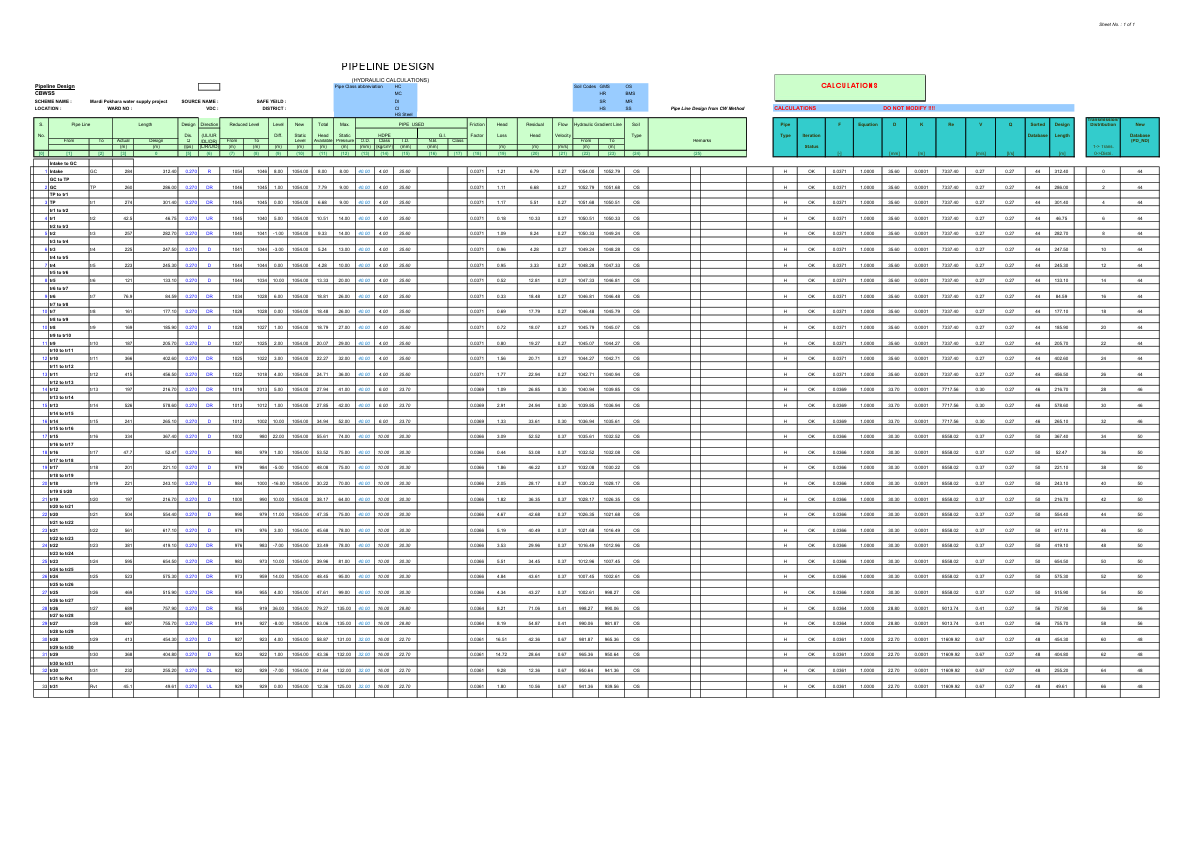Click the Re column header

[x=950, y=124]
